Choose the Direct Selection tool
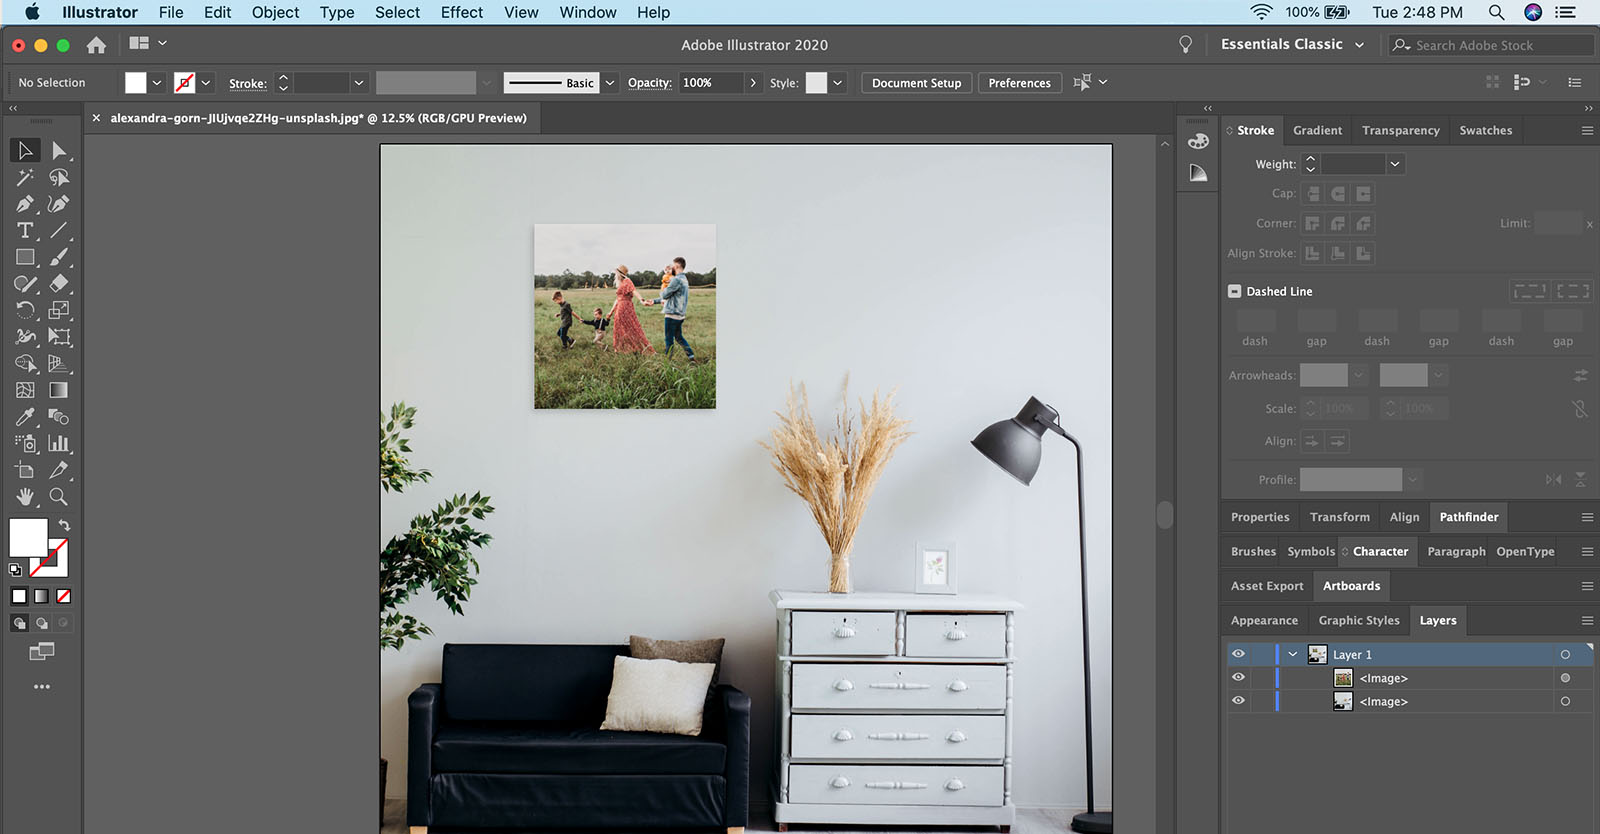Screen dimensions: 1600x834 (x=59, y=151)
